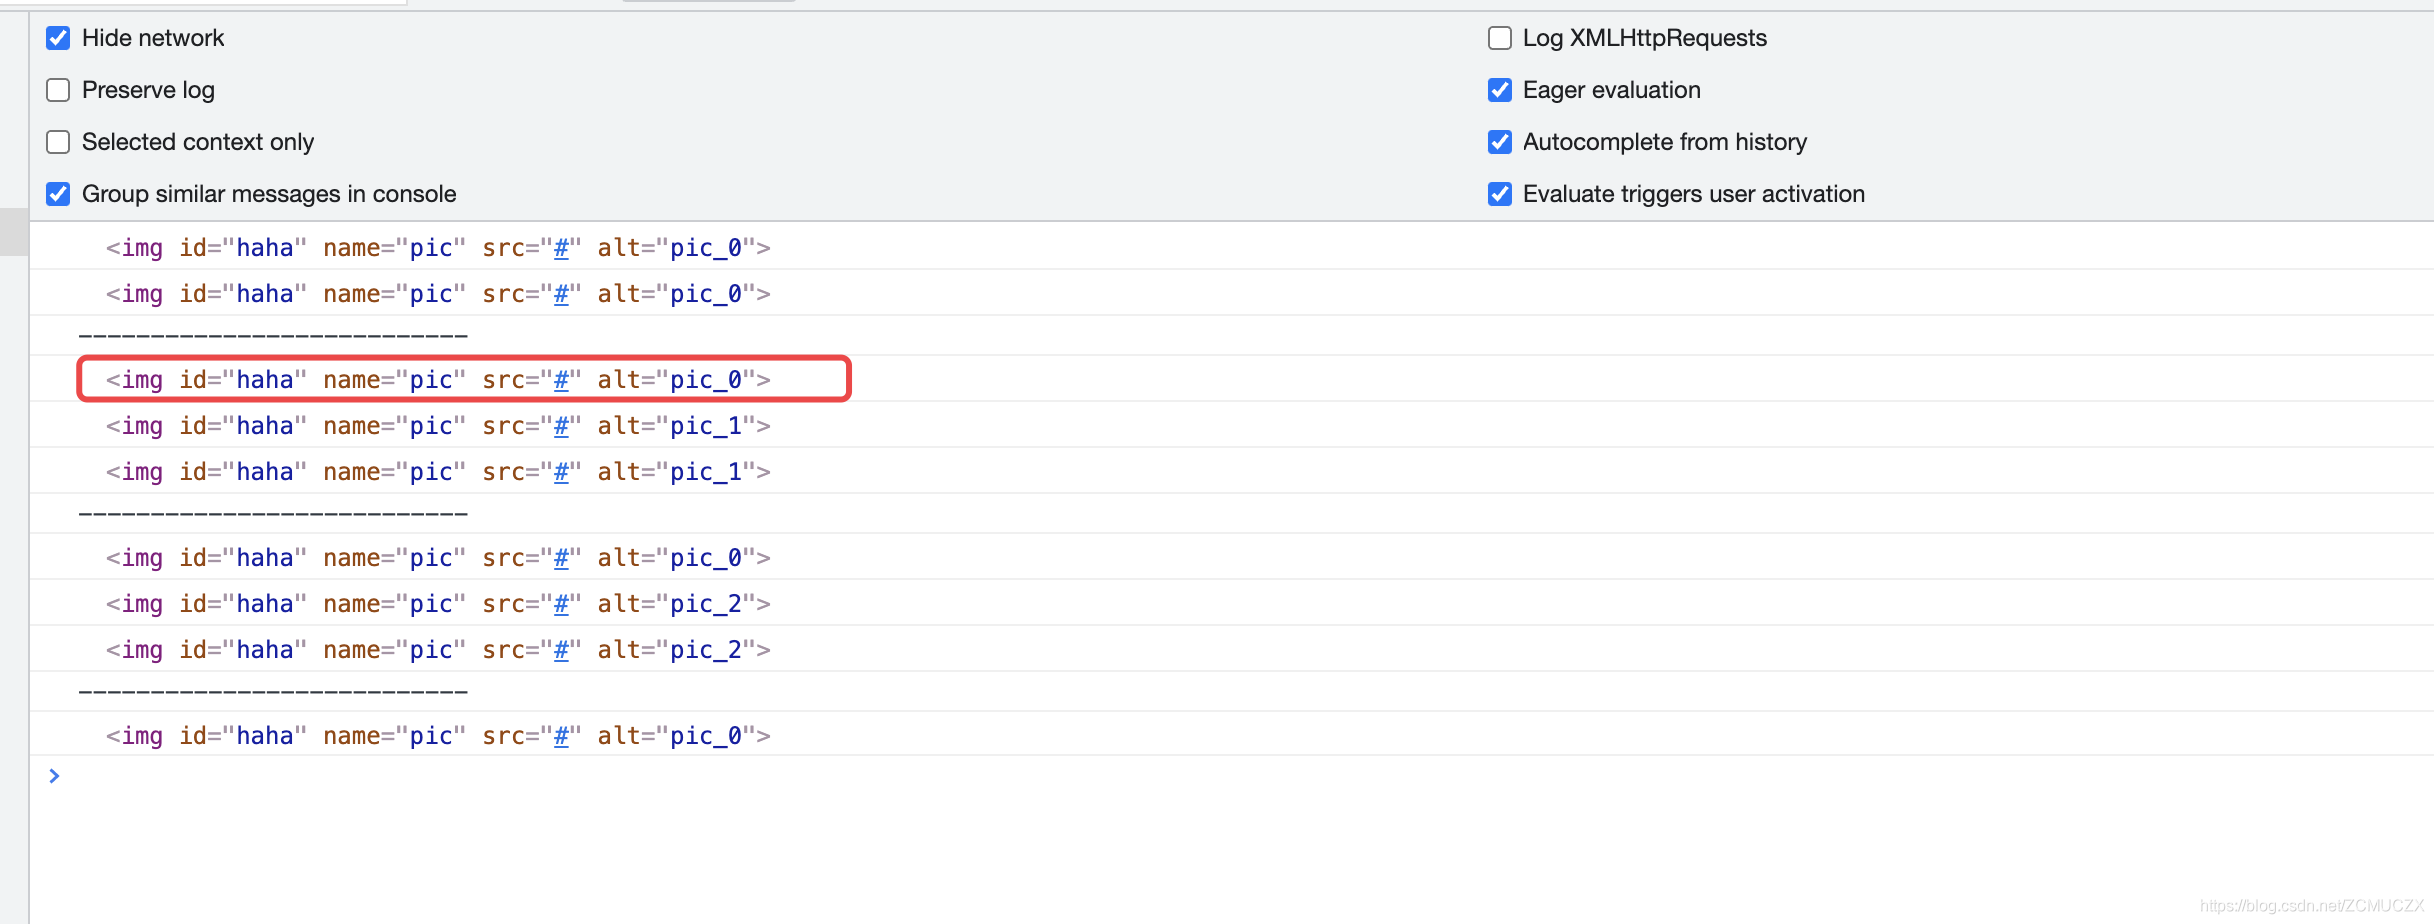Uncheck the Hide network checkbox

pos(58,38)
